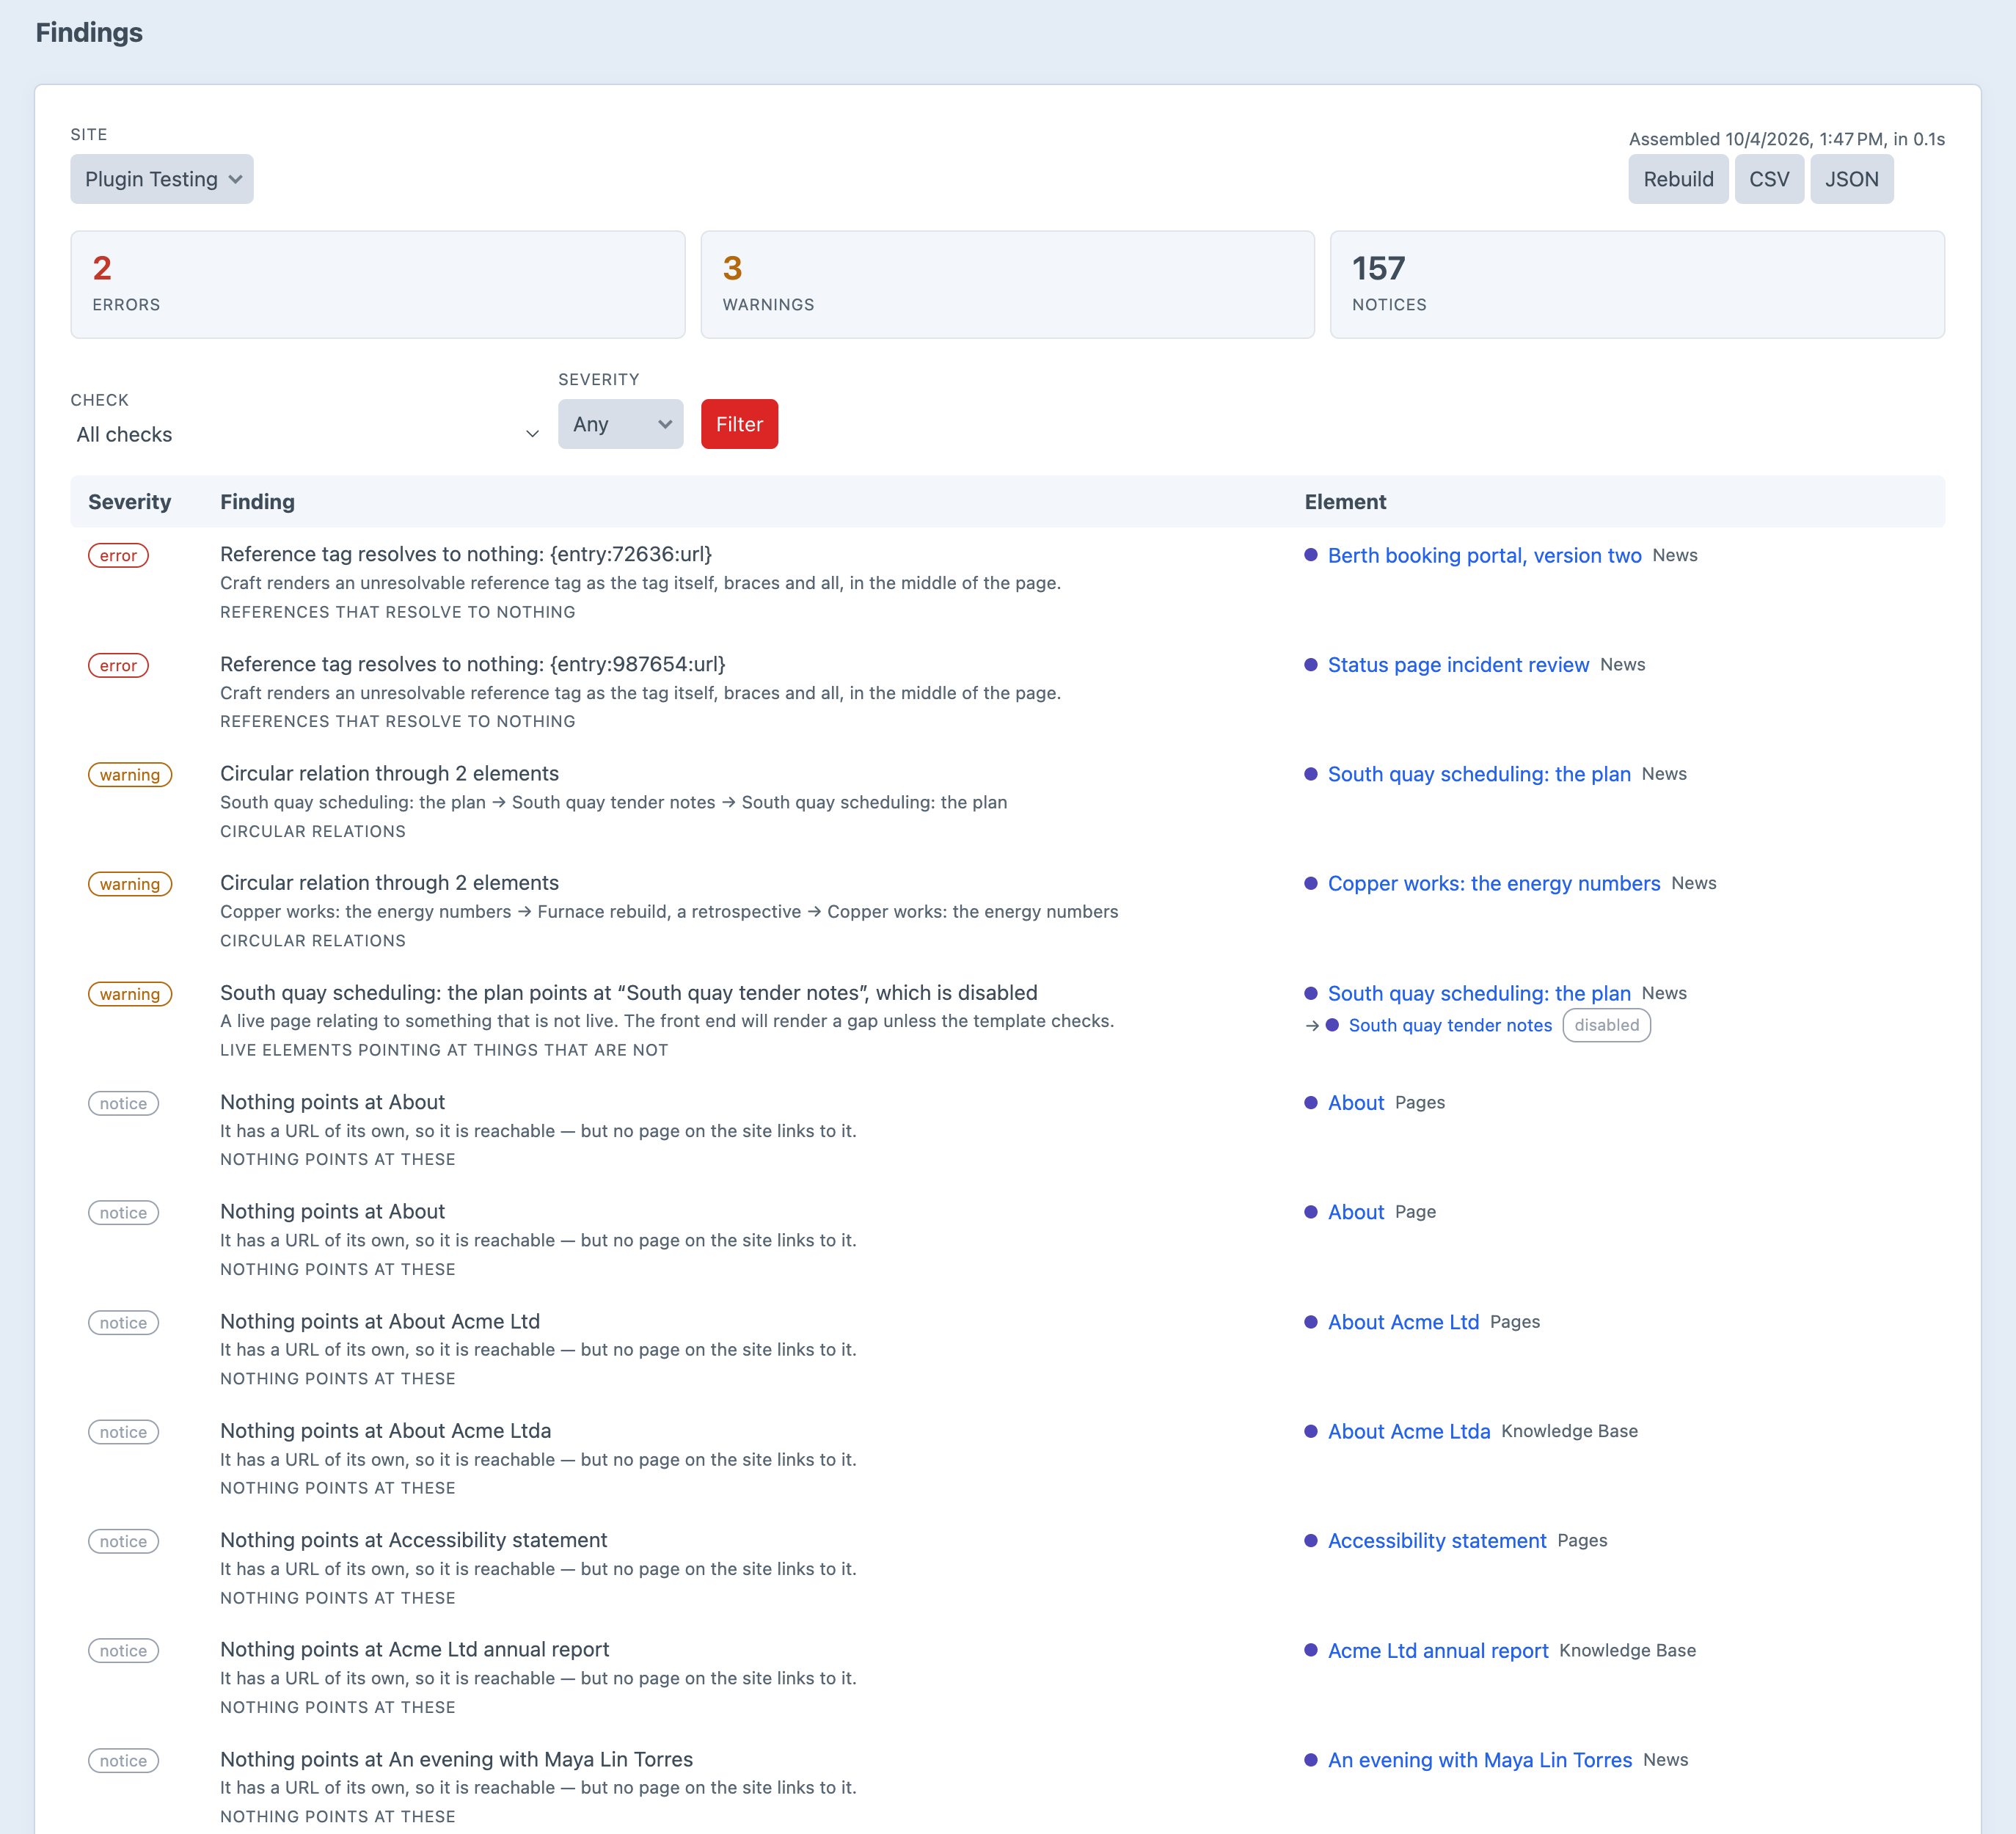The height and width of the screenshot is (1834, 2016).
Task: Click the Knowledge Base label beside About Acme Ltda
Action: coord(1569,1431)
